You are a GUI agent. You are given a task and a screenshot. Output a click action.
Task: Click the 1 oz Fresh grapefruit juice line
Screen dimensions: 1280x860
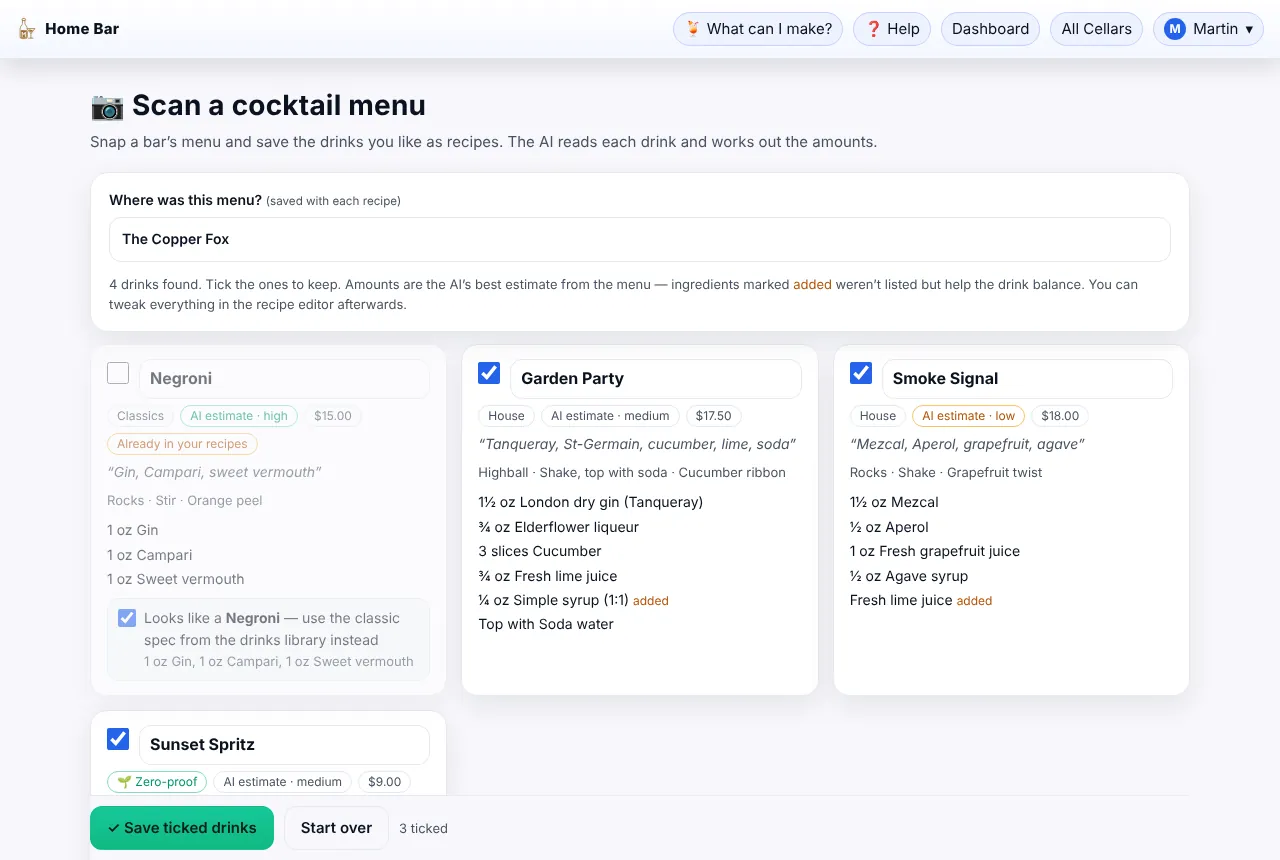[x=935, y=551]
